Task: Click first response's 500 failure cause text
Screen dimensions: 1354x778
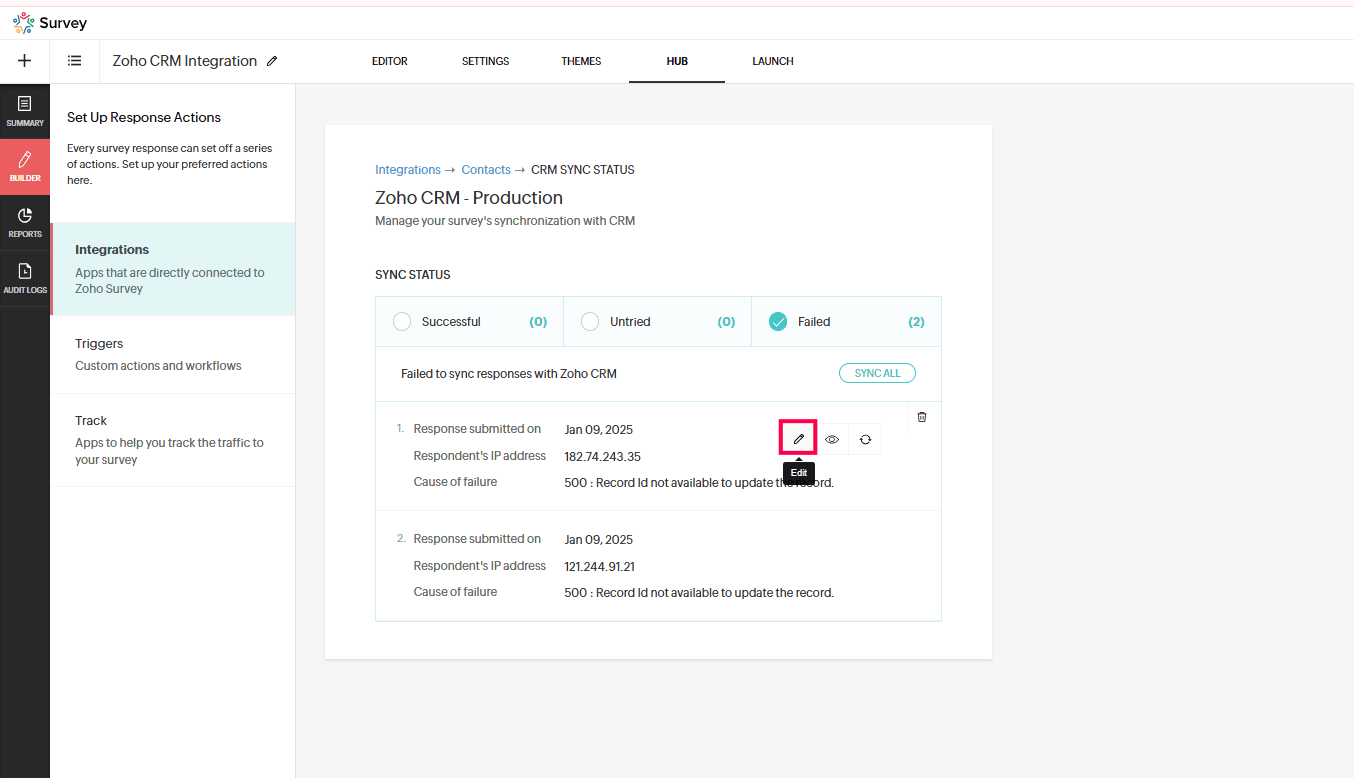Action: [x=699, y=482]
